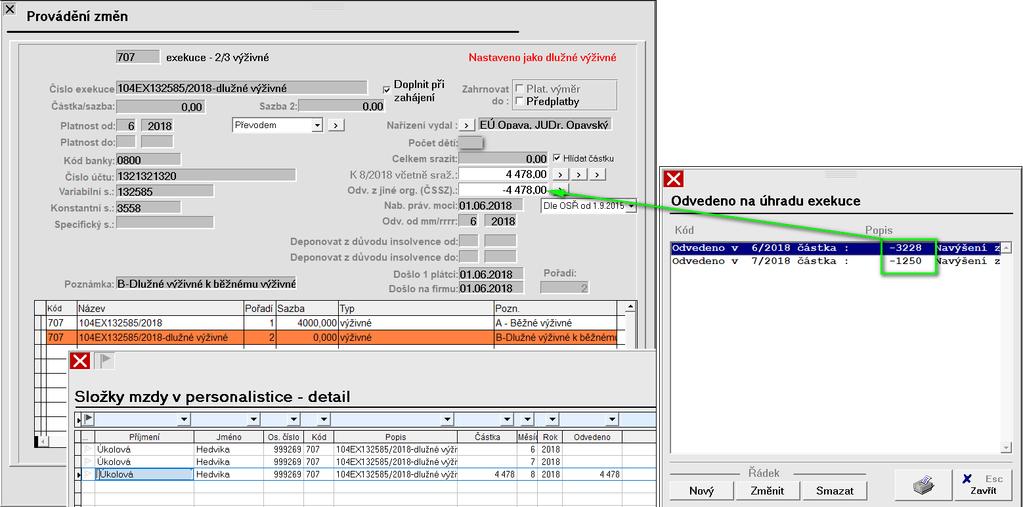
Task: Open the Částka column filter dropdown
Action: point(506,419)
